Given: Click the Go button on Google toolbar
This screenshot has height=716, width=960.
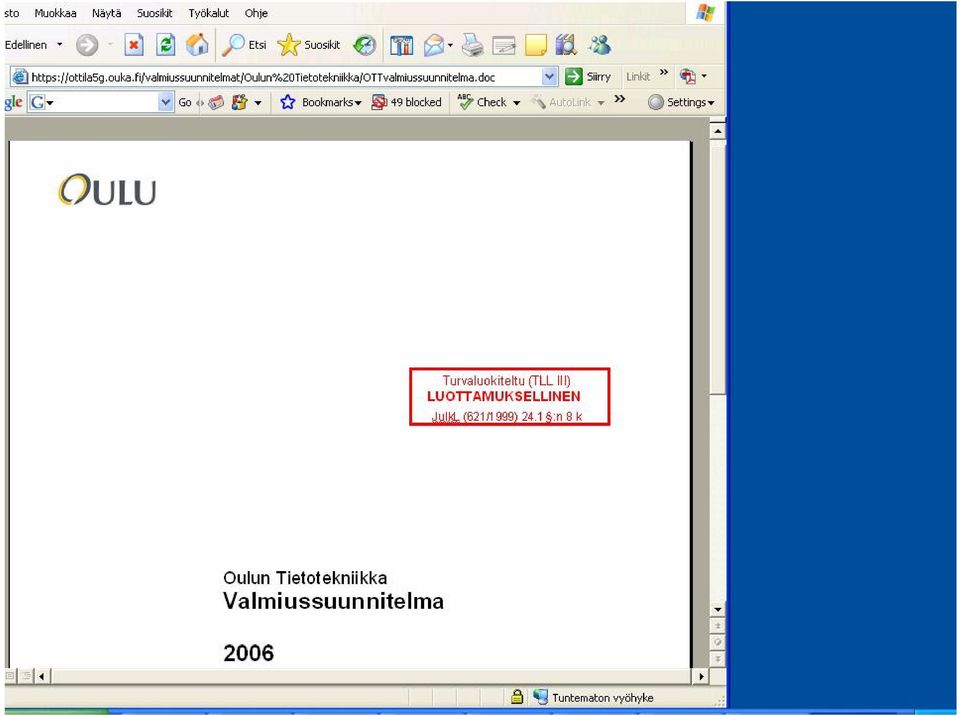Looking at the screenshot, I should tap(185, 102).
